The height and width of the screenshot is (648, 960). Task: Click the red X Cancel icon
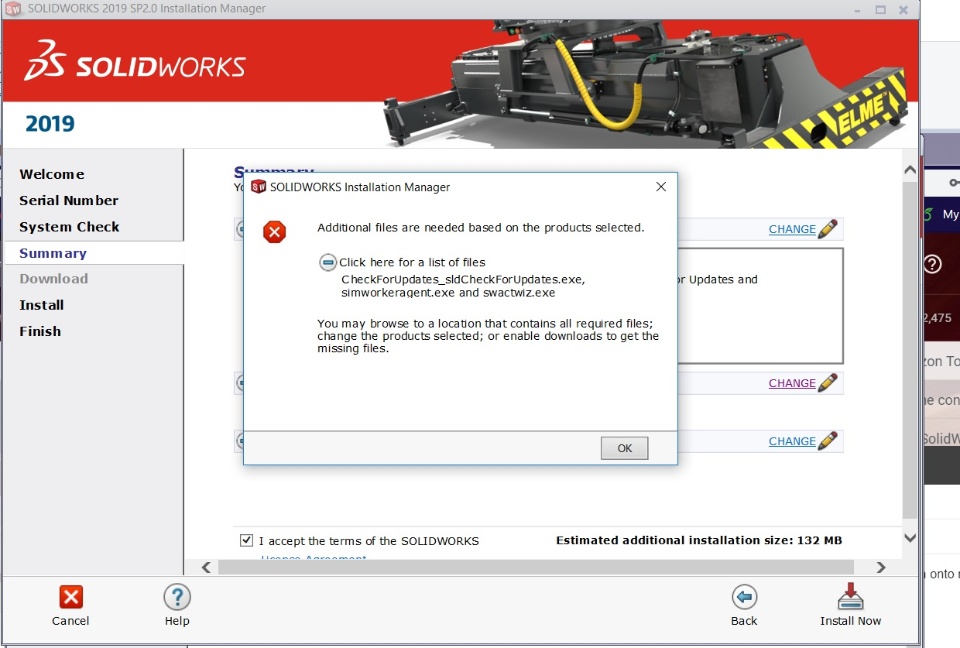coord(70,597)
